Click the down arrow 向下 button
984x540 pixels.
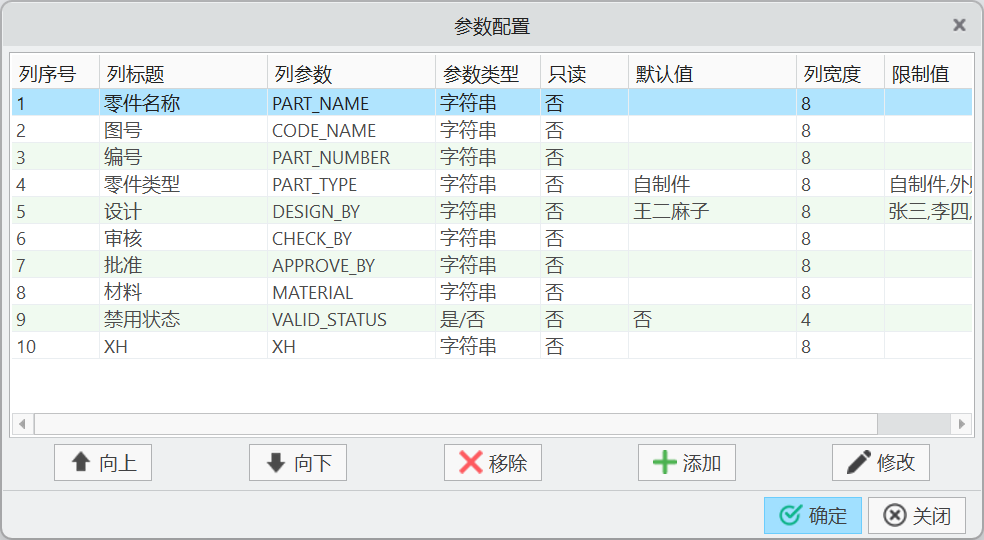point(298,463)
